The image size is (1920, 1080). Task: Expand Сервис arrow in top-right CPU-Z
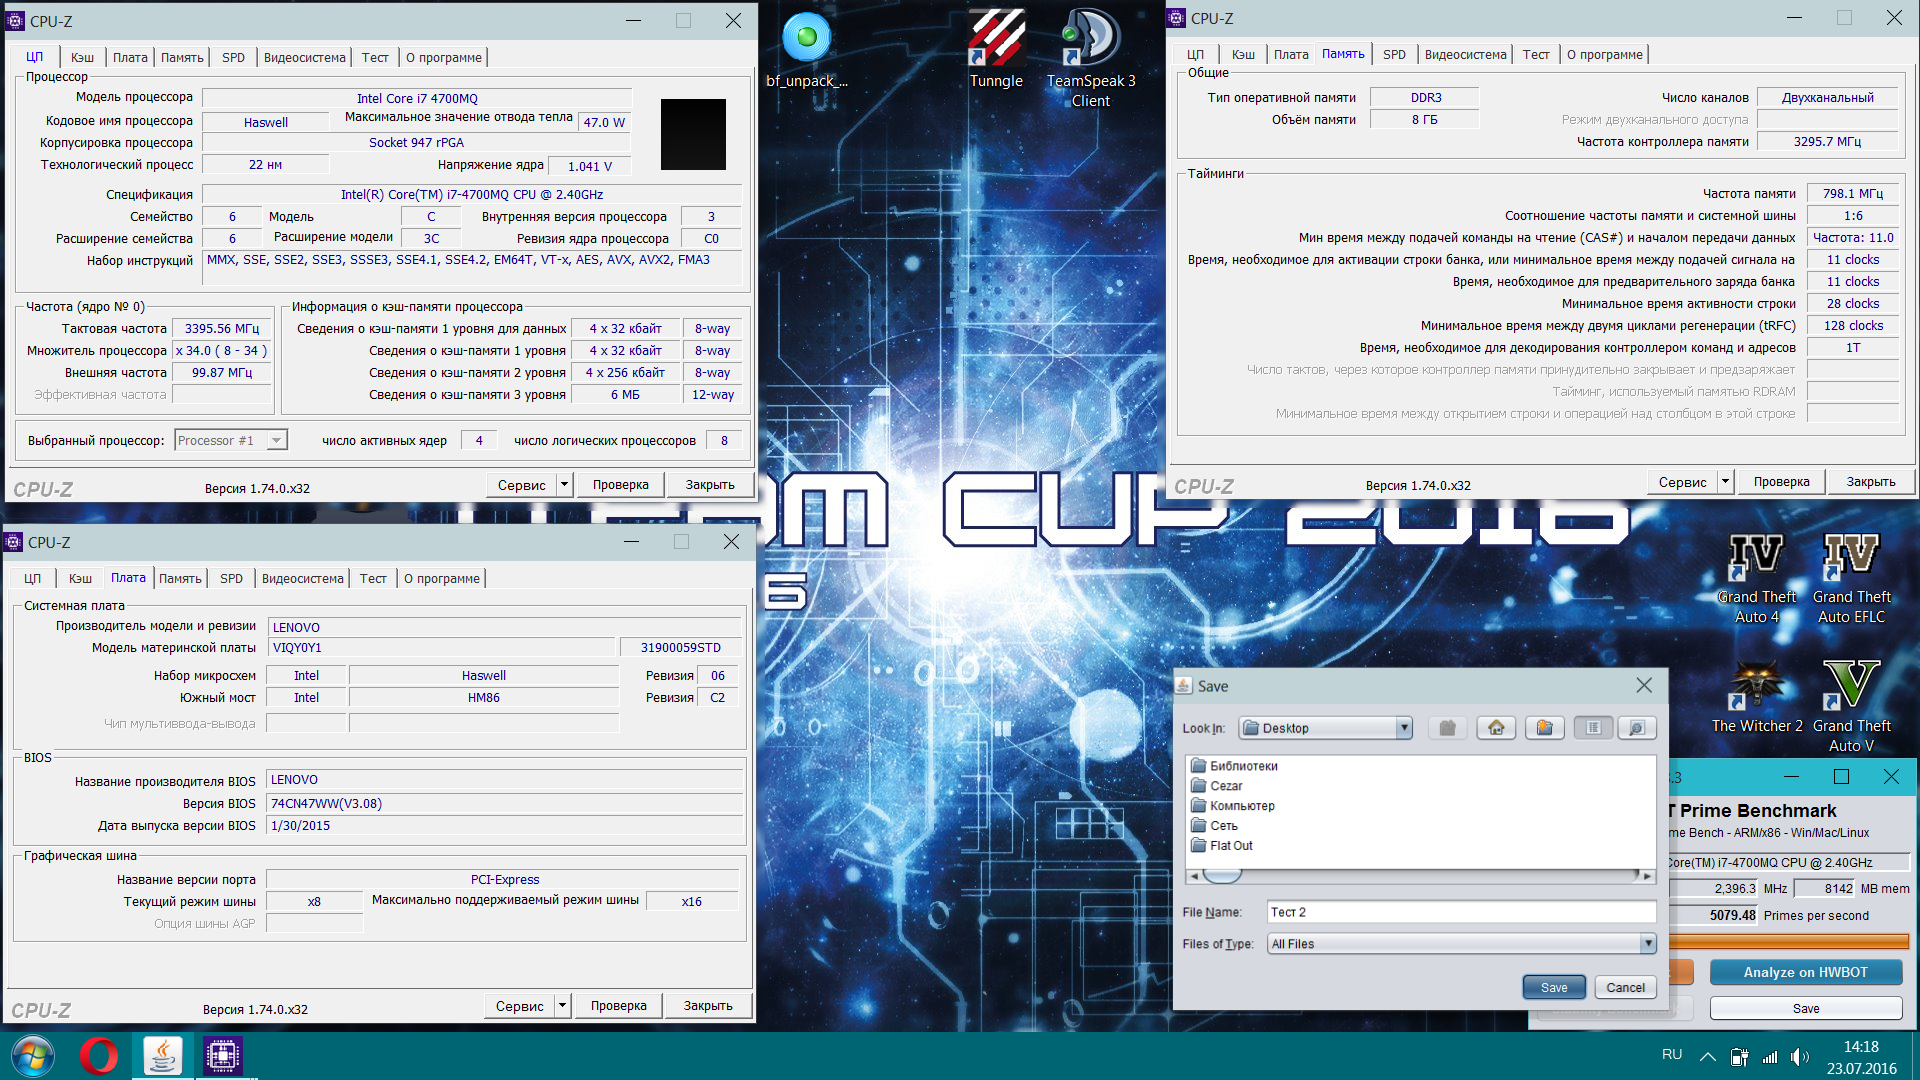tap(1725, 482)
